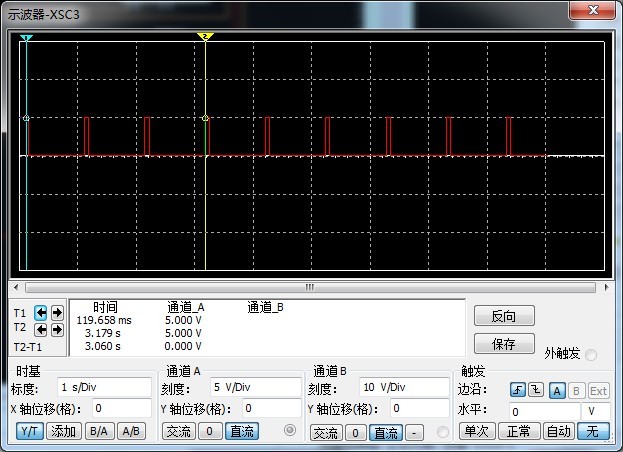Move cursor T1 left with arrow button

pos(41,313)
